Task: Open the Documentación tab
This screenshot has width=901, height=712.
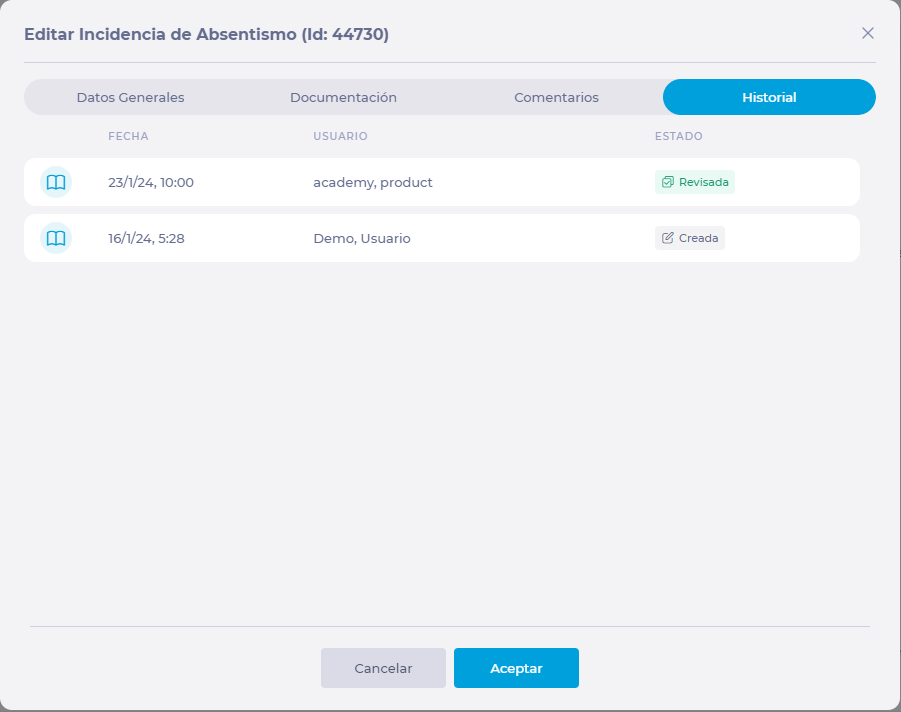Action: (x=343, y=98)
